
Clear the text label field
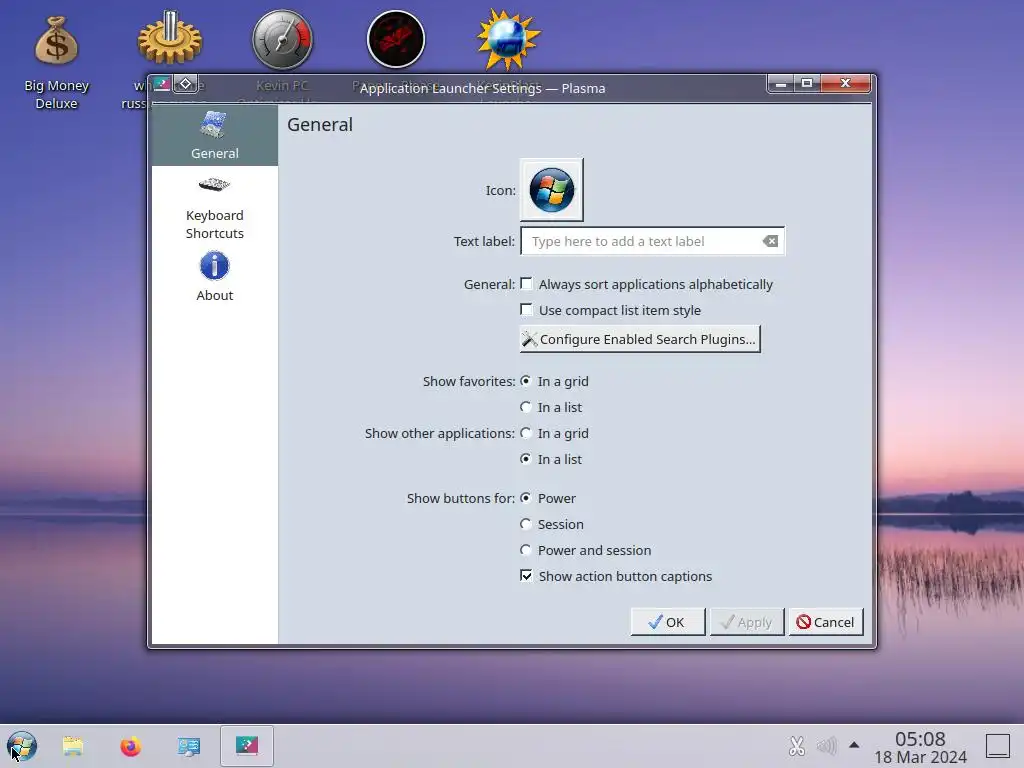770,241
